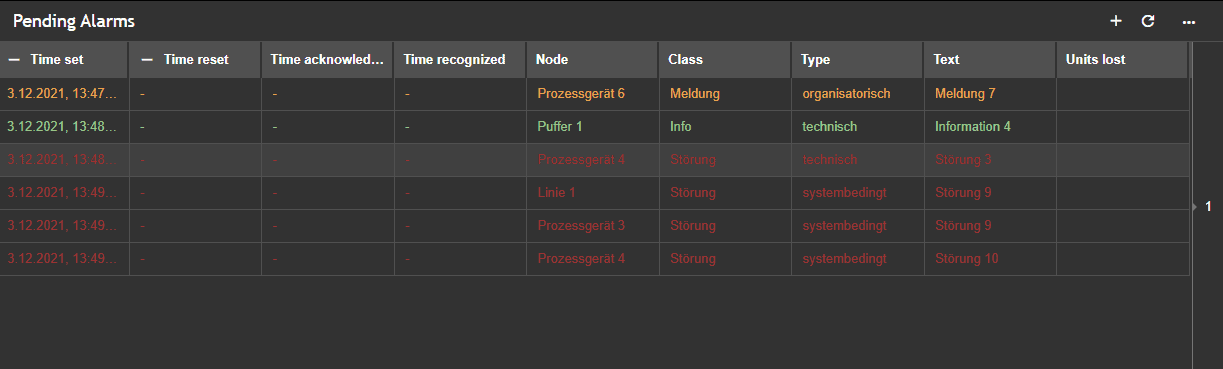Image resolution: width=1223 pixels, height=369 pixels.
Task: Click the minus icon beside Time set
Action: click(14, 60)
